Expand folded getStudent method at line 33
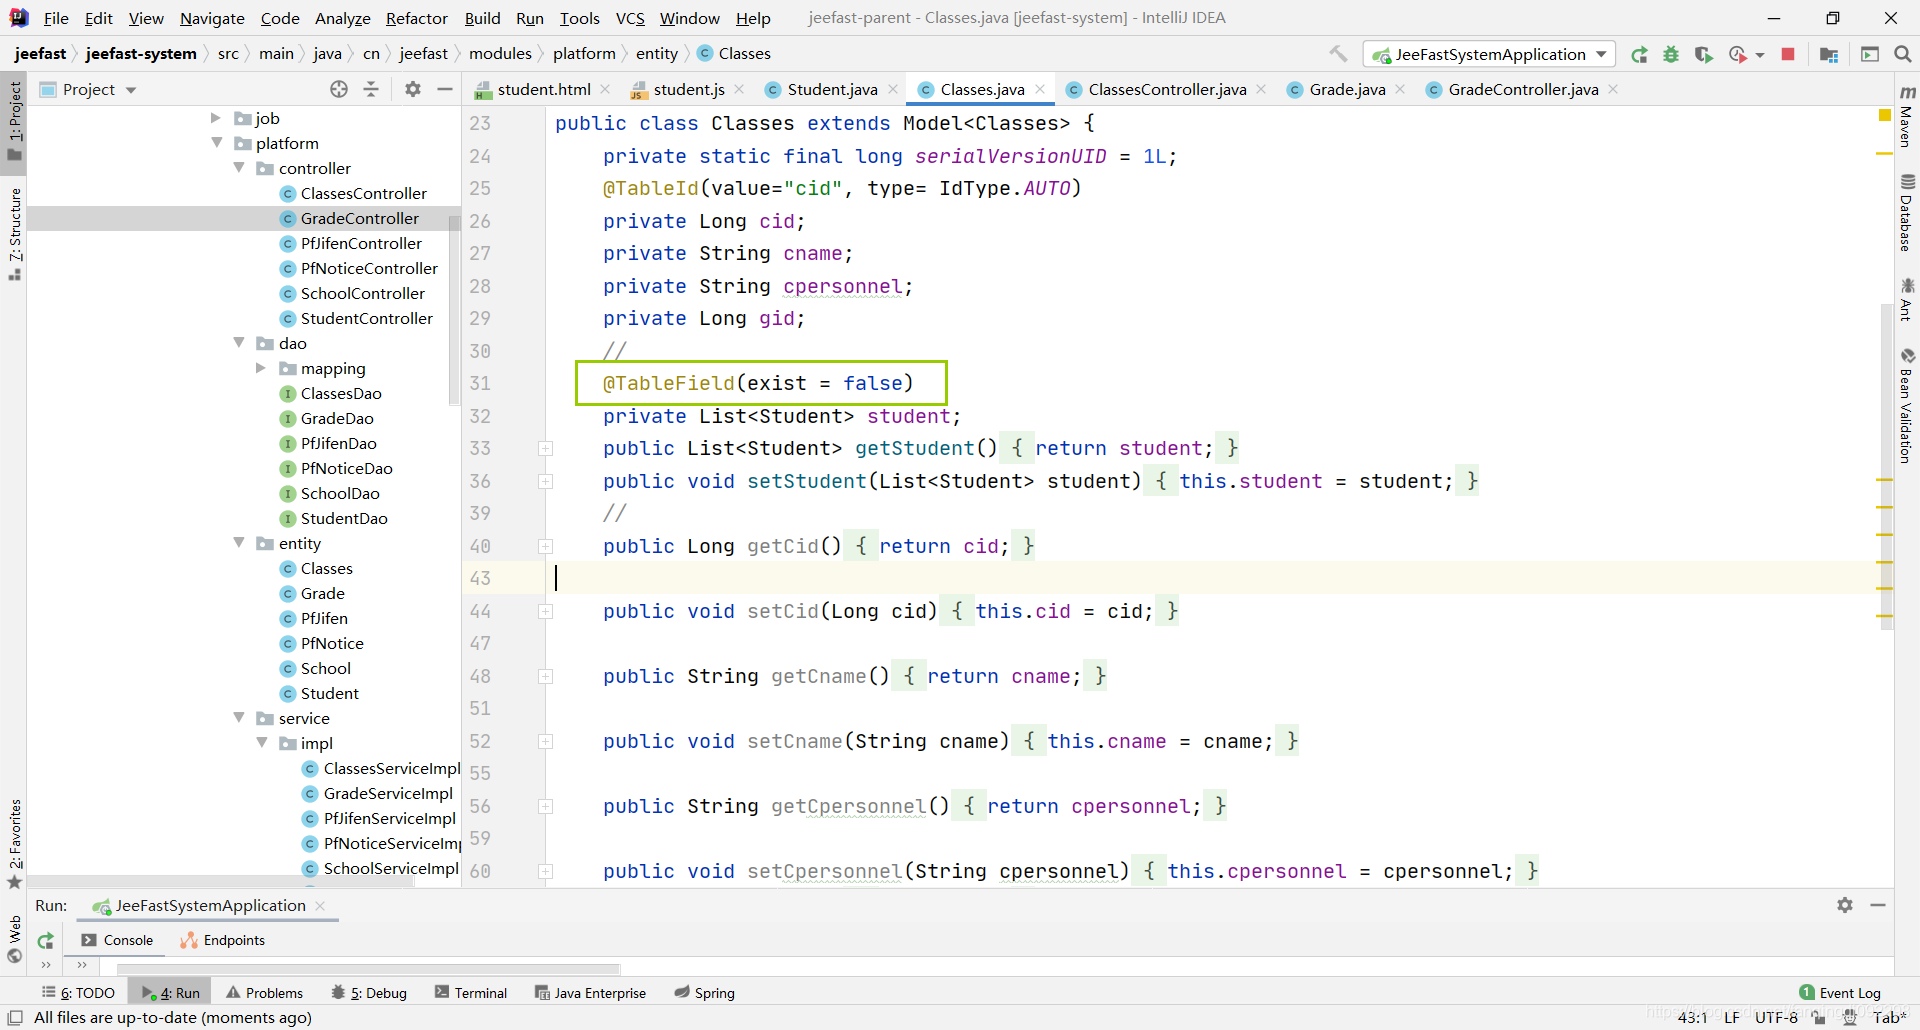 546,449
